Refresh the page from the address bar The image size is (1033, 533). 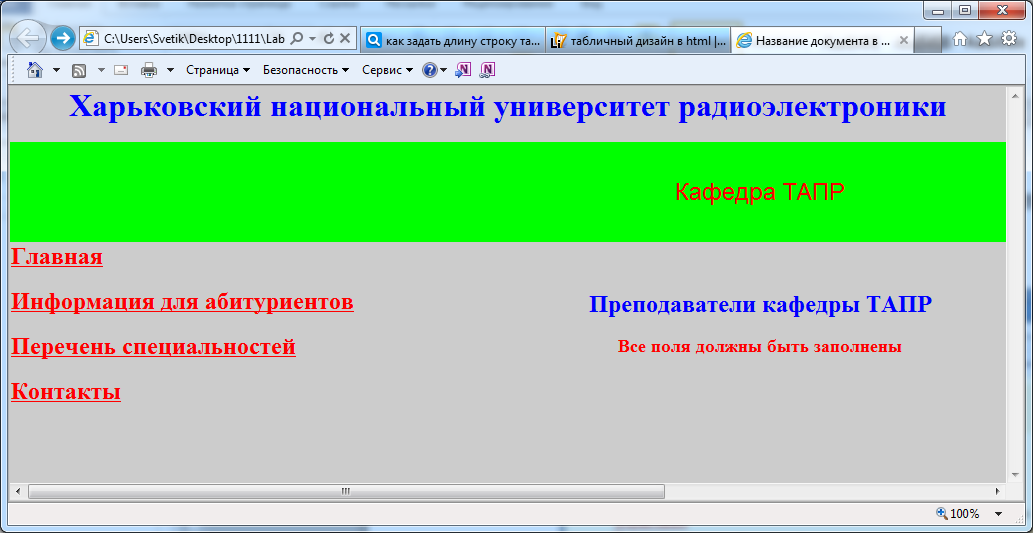pos(329,39)
